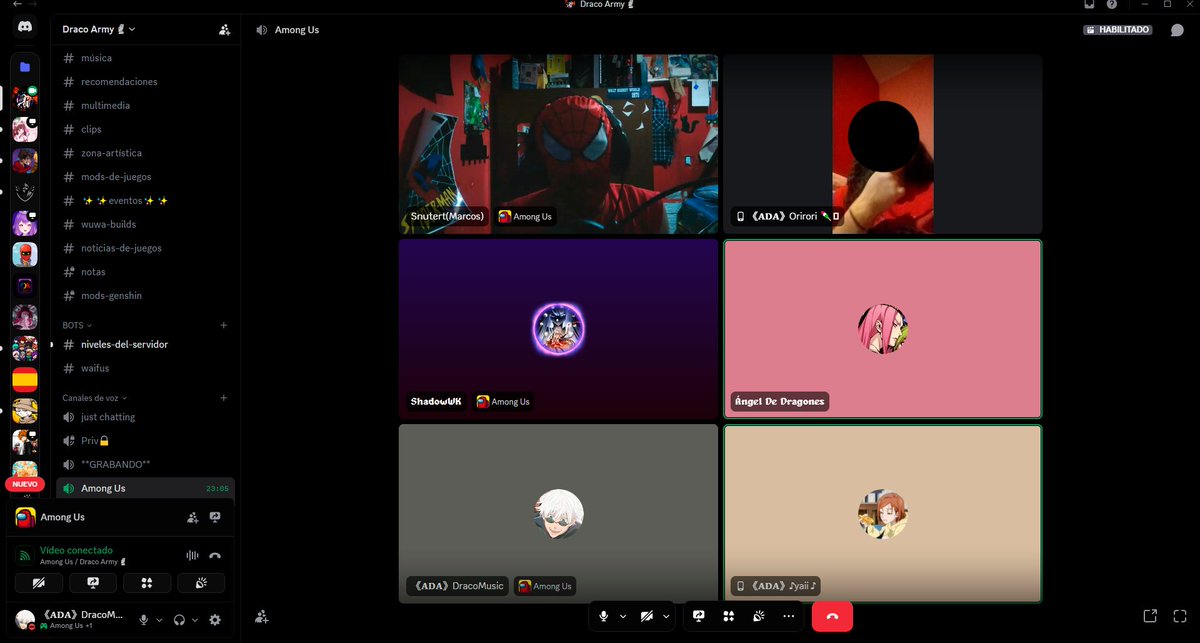This screenshot has width=1200, height=643.
Task: Expand the Draco Army server menu
Action: (99, 30)
